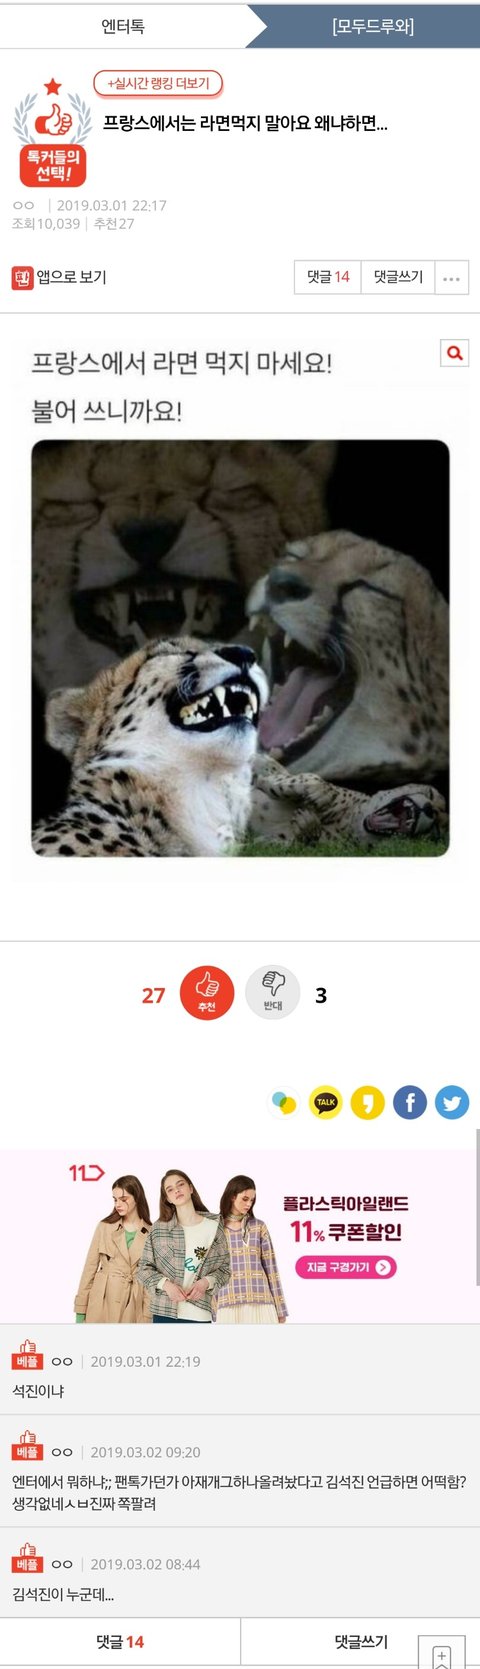Click magnifier icon to enlarge image
Viewport: 480px width, 1669px height.
(455, 353)
